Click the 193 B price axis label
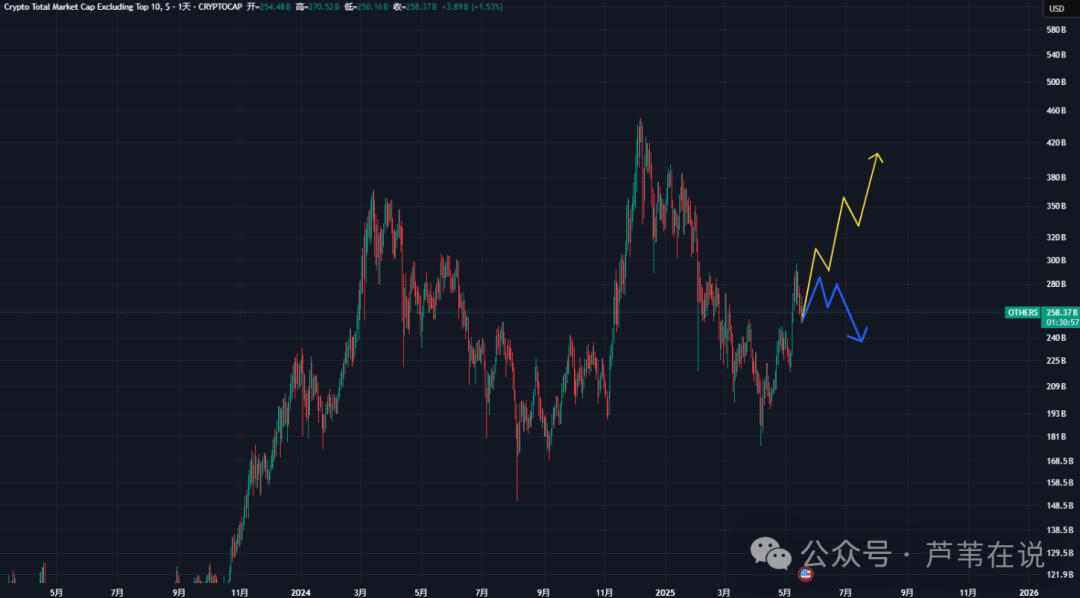The height and width of the screenshot is (598, 1080). coord(1057,413)
